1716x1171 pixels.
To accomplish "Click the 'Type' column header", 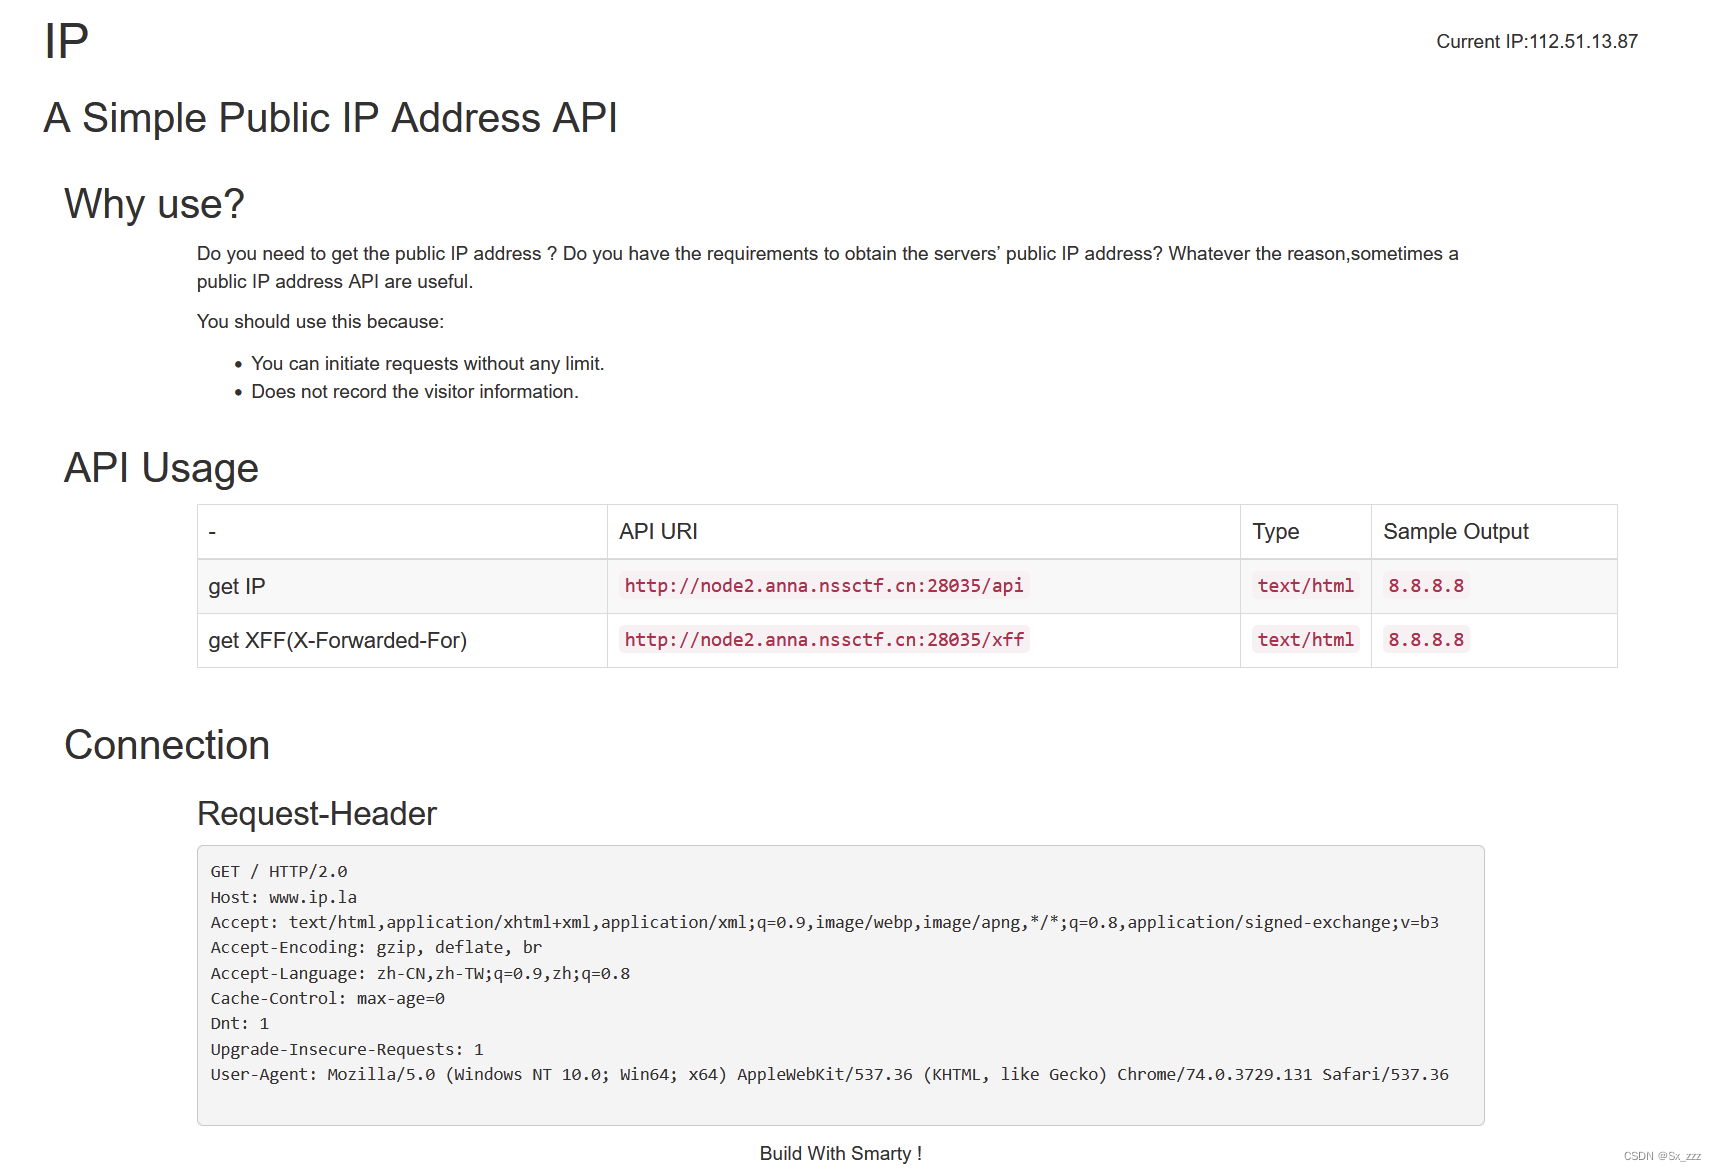I will point(1276,532).
